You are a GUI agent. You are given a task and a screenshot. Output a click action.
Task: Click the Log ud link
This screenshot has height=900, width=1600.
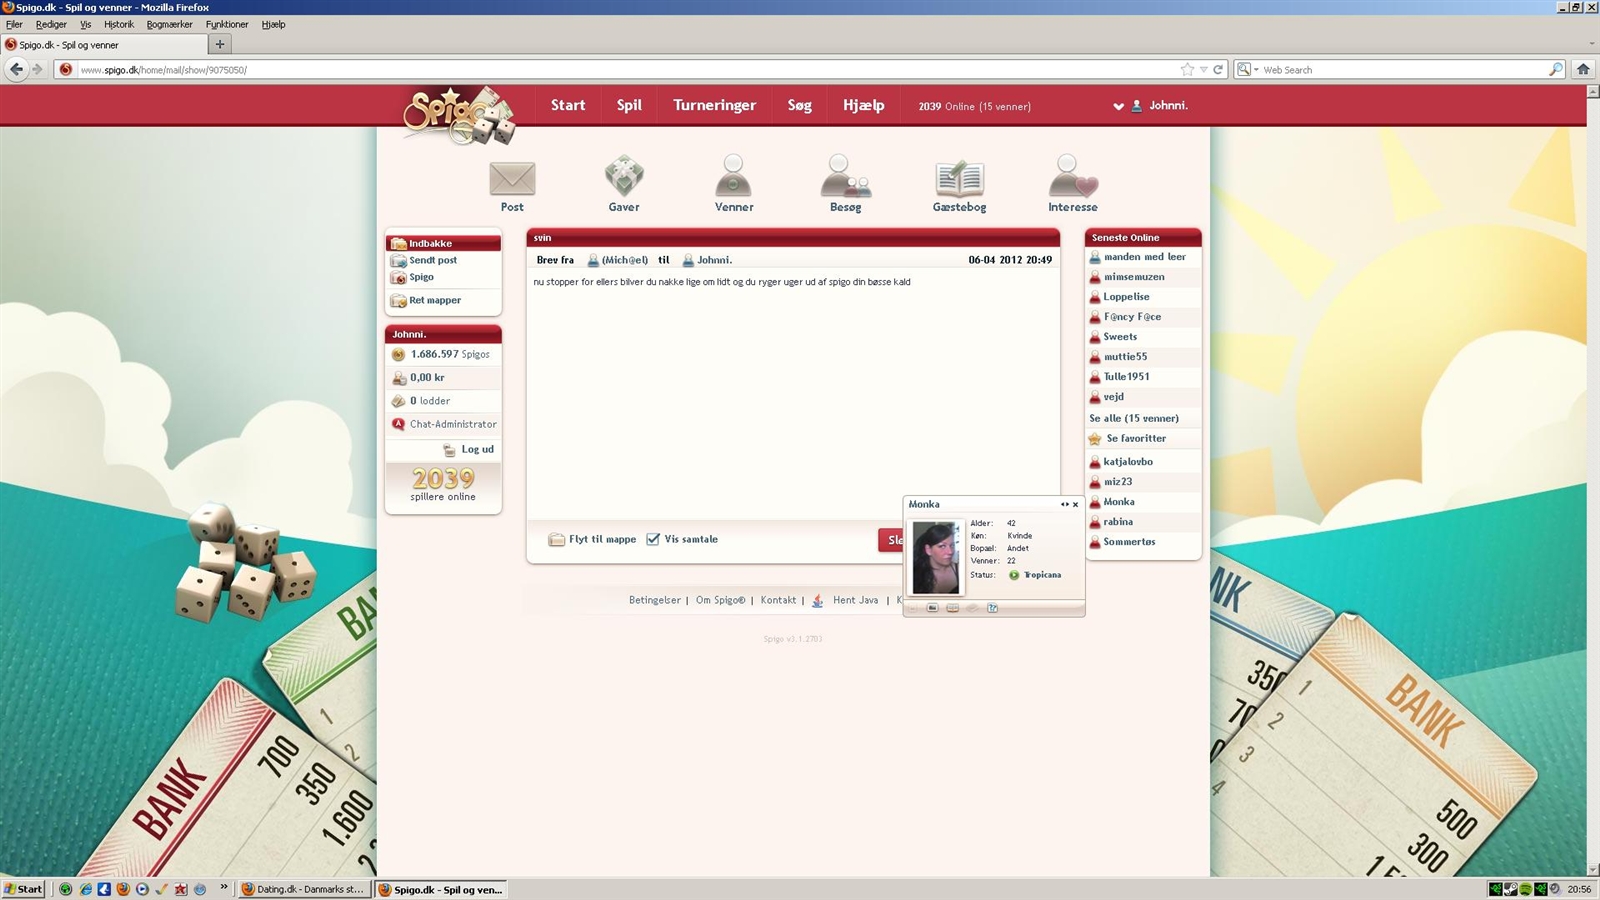click(477, 450)
